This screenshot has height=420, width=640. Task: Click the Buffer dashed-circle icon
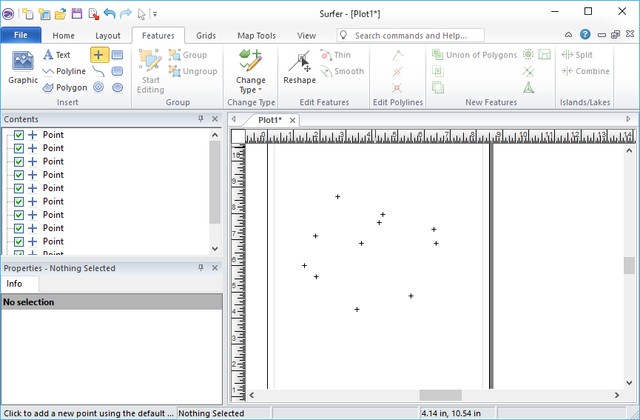point(528,54)
